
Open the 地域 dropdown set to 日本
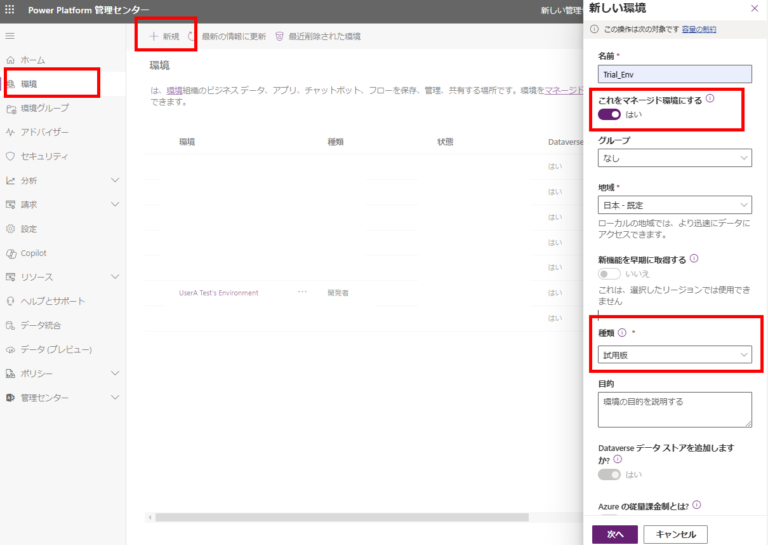click(x=674, y=204)
